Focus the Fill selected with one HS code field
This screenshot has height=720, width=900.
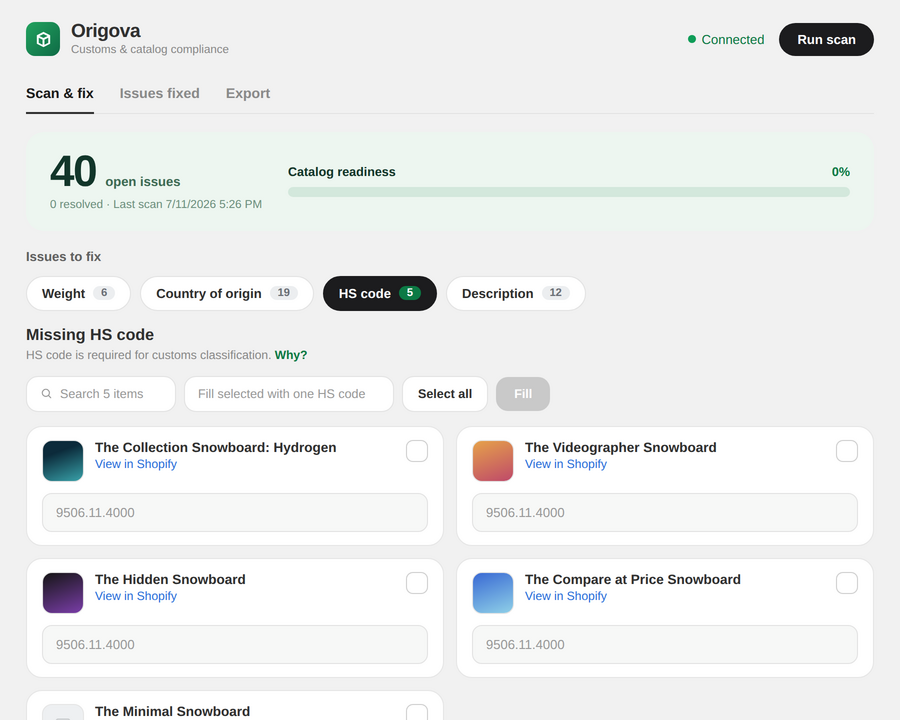pyautogui.click(x=289, y=394)
